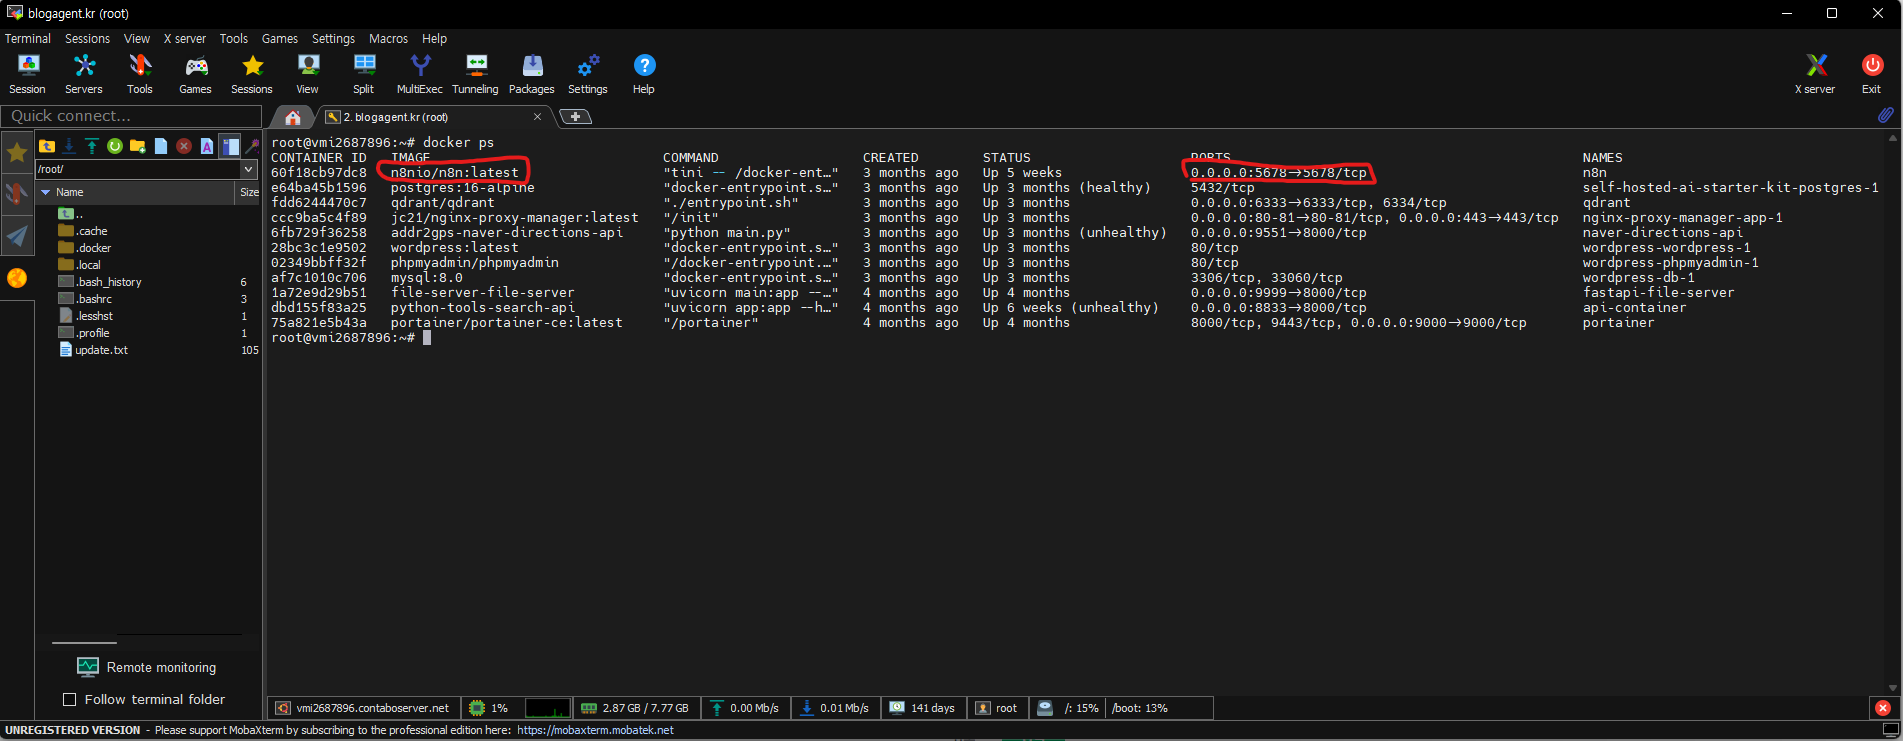Click the vmi2687896.contaboserver.net status entry

coord(362,708)
